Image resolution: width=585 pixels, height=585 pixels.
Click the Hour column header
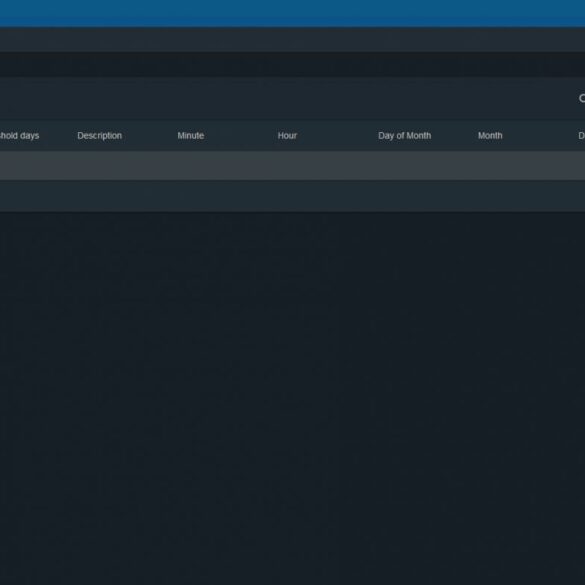(287, 135)
